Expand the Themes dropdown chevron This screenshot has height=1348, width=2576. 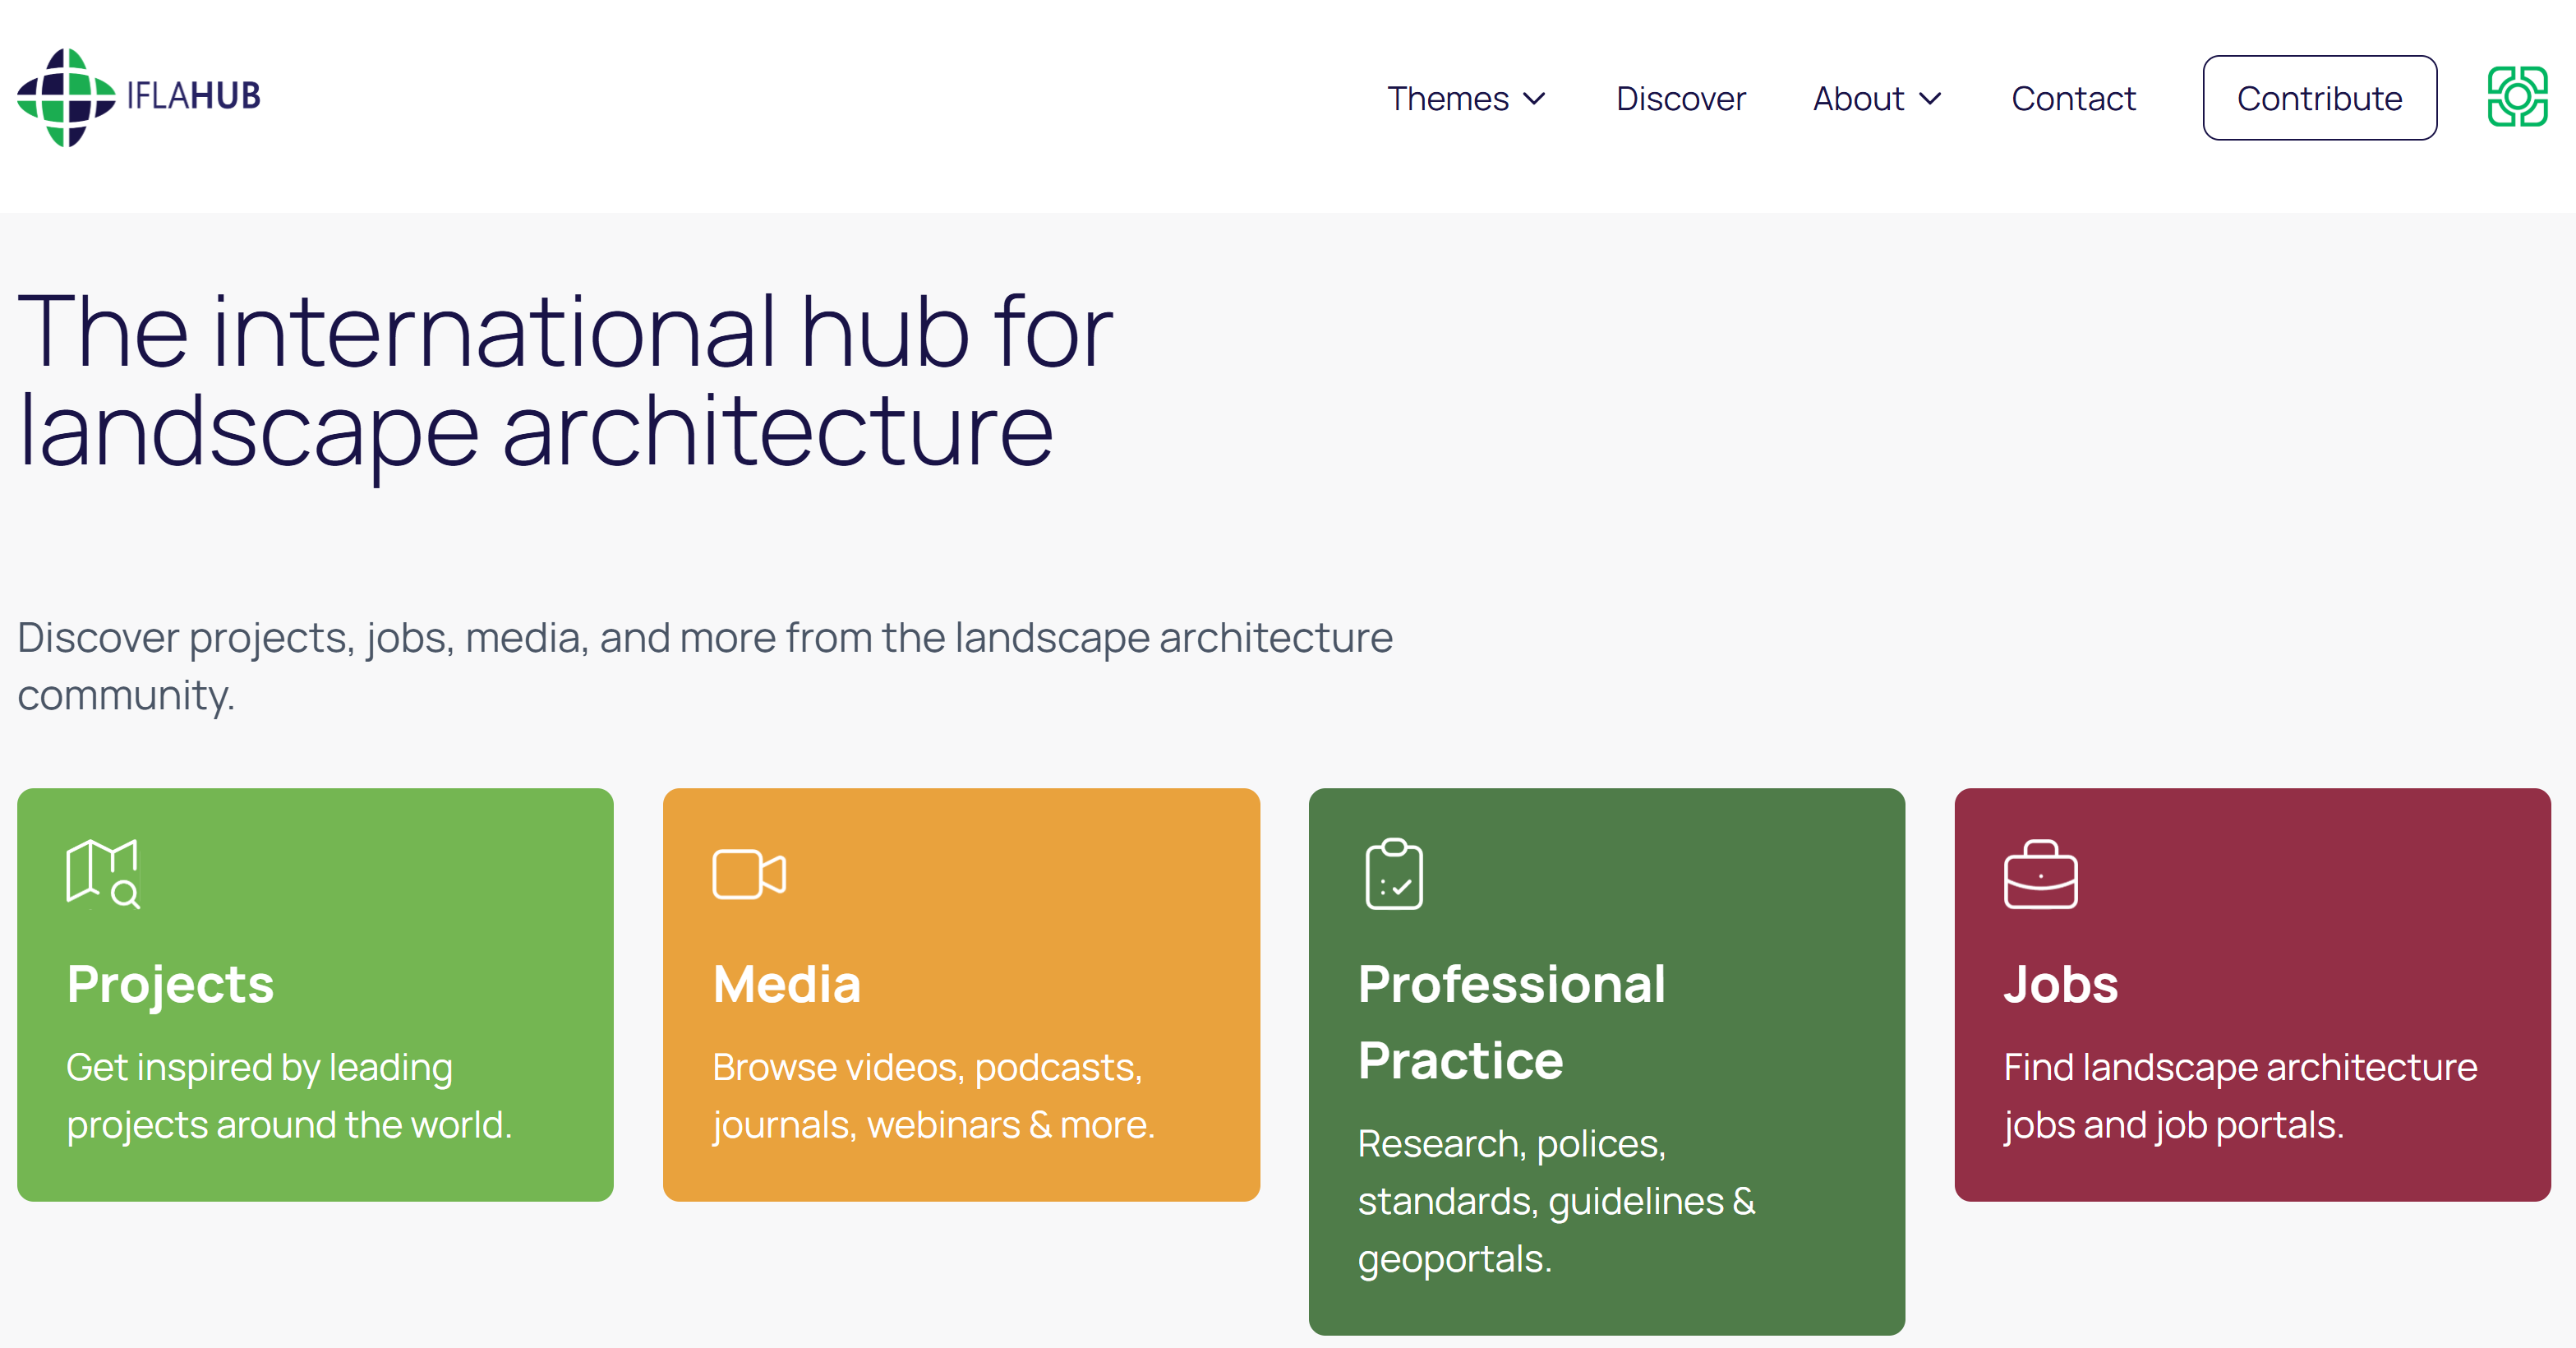click(x=1534, y=99)
